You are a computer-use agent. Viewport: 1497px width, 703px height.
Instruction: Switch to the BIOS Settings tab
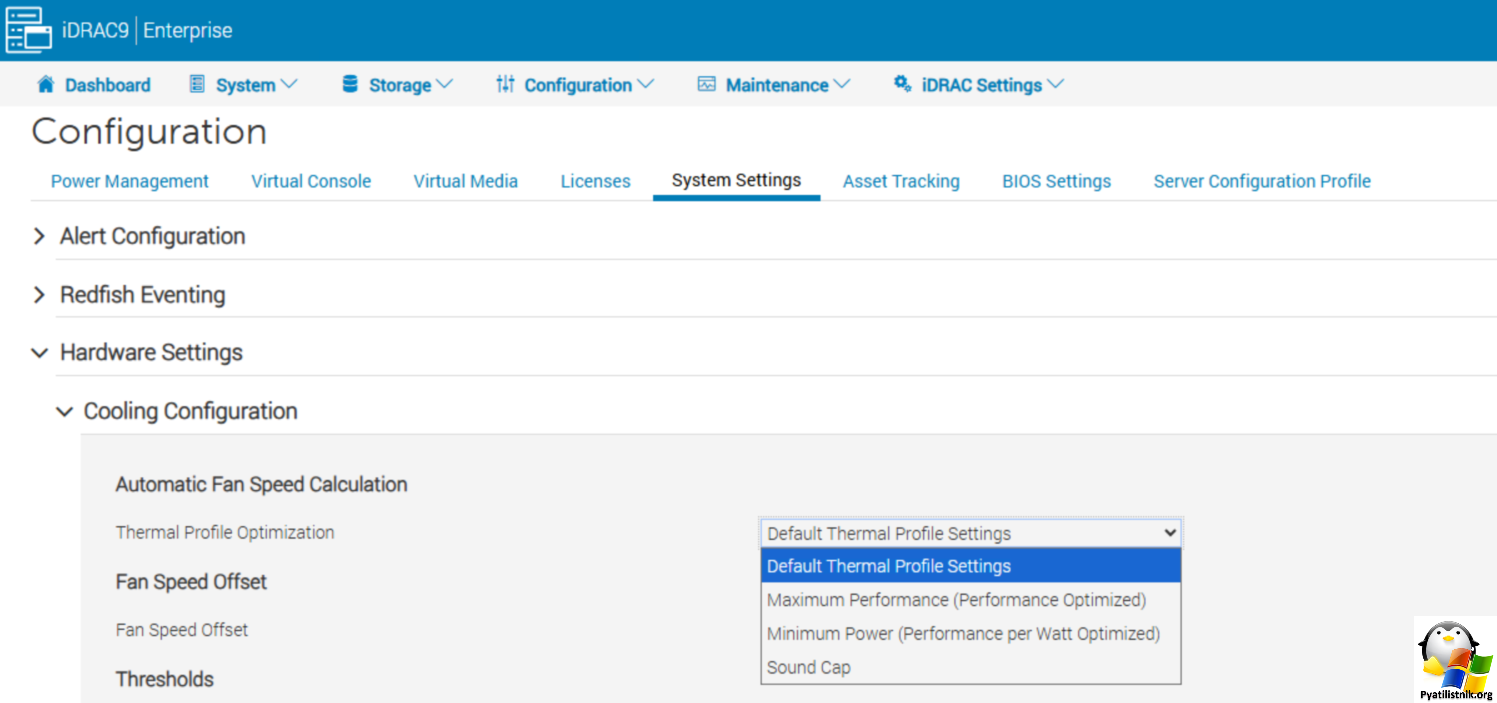(x=1057, y=181)
